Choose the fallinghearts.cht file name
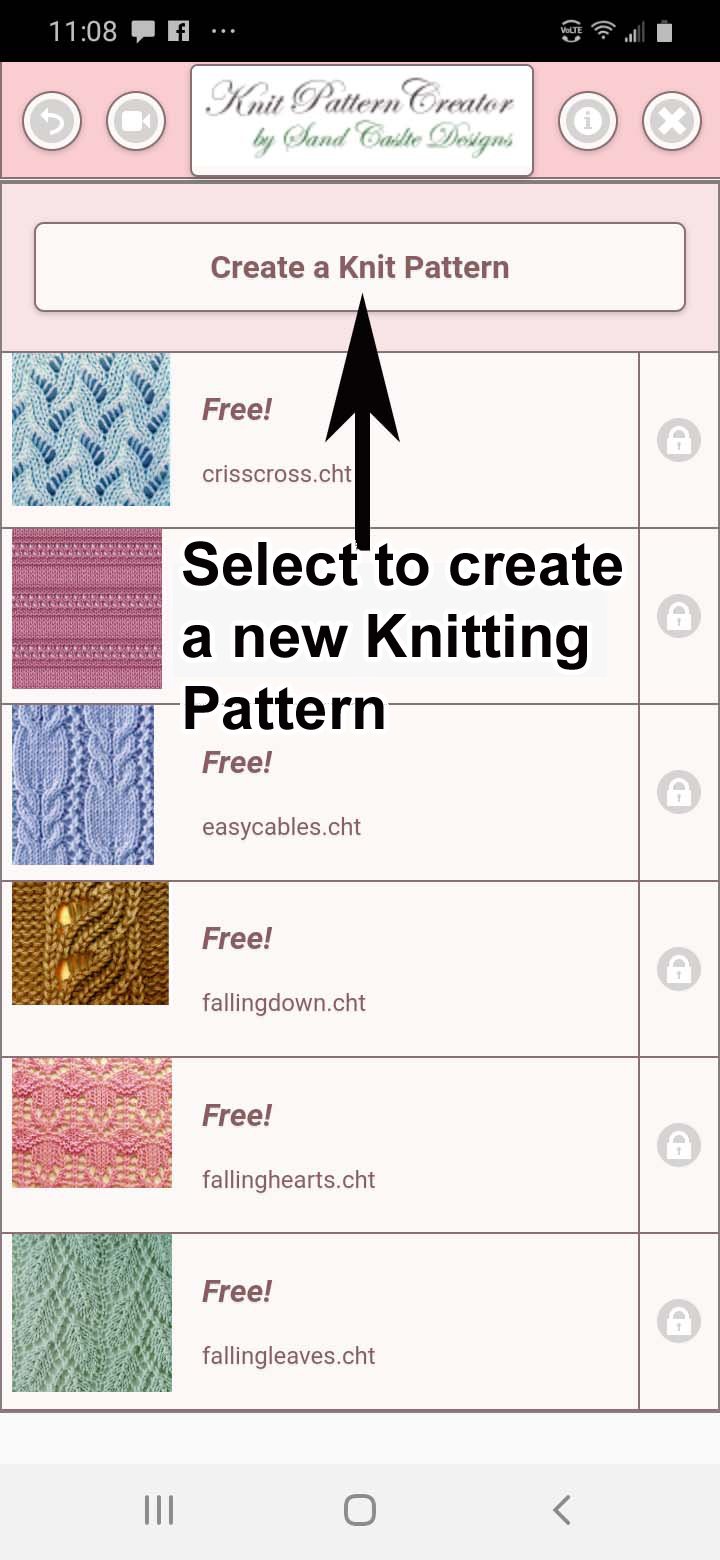The image size is (720, 1560). click(288, 1180)
